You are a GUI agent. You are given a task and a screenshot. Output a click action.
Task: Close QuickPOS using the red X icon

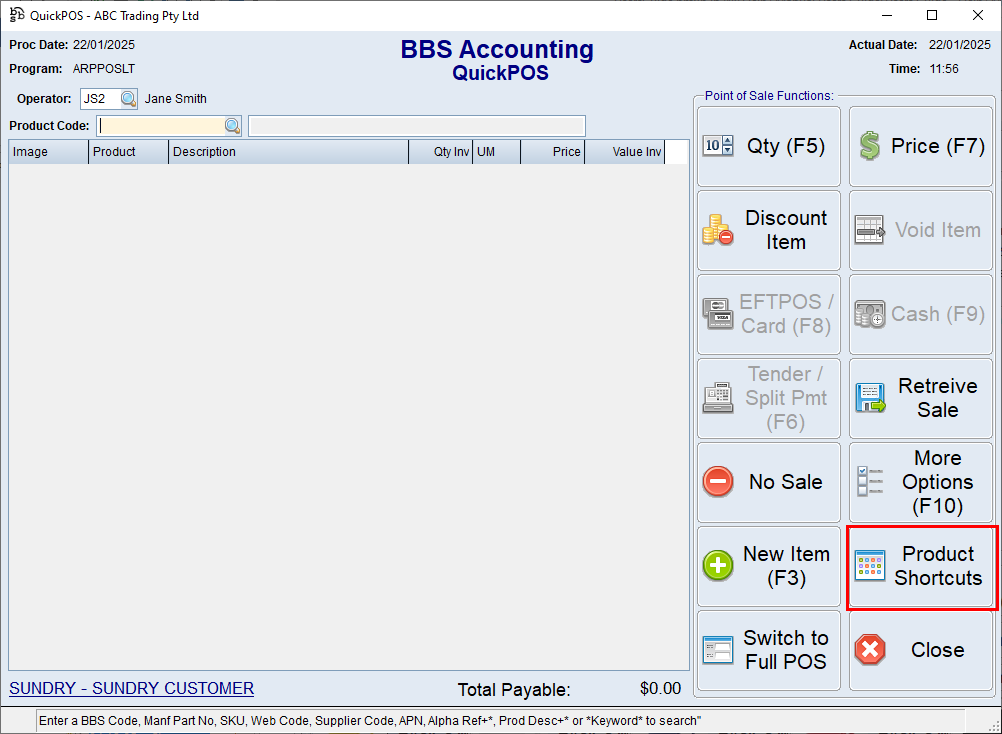(869, 650)
